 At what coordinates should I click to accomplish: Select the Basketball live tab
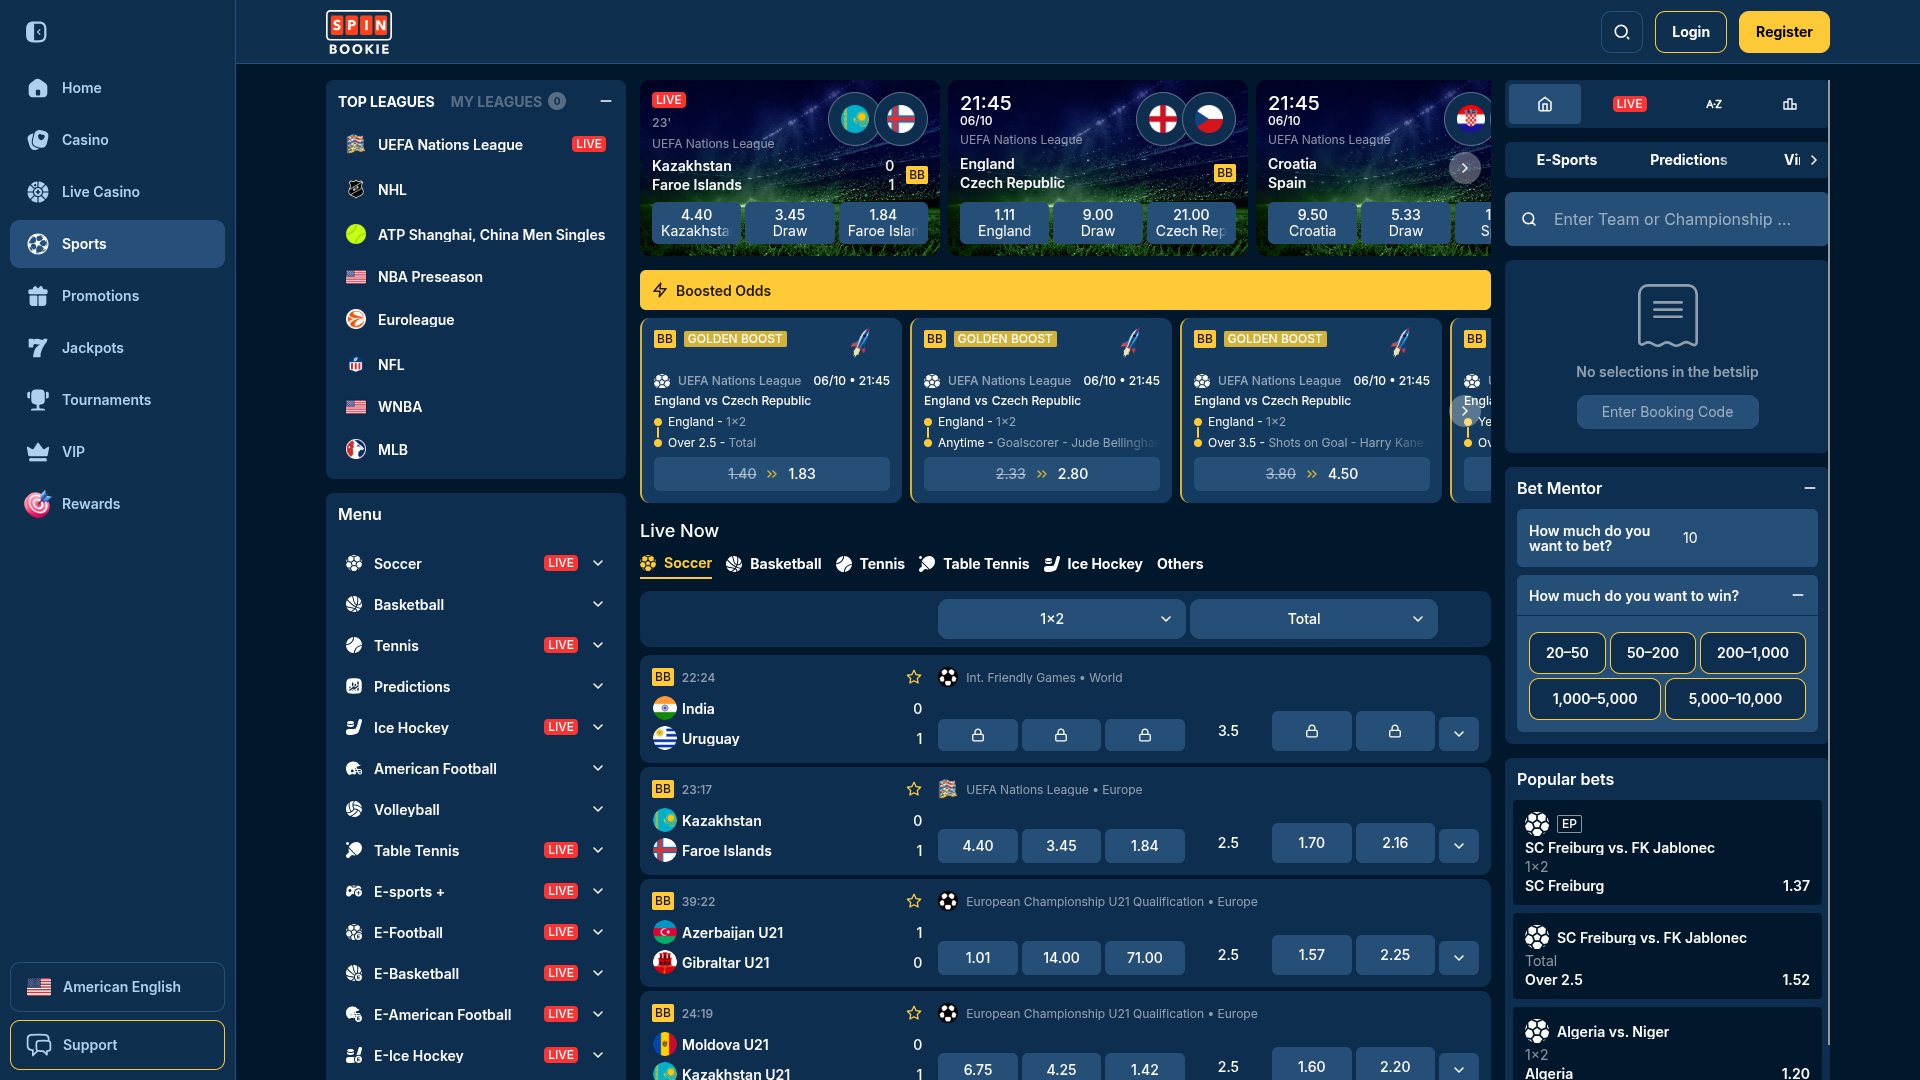(x=774, y=564)
